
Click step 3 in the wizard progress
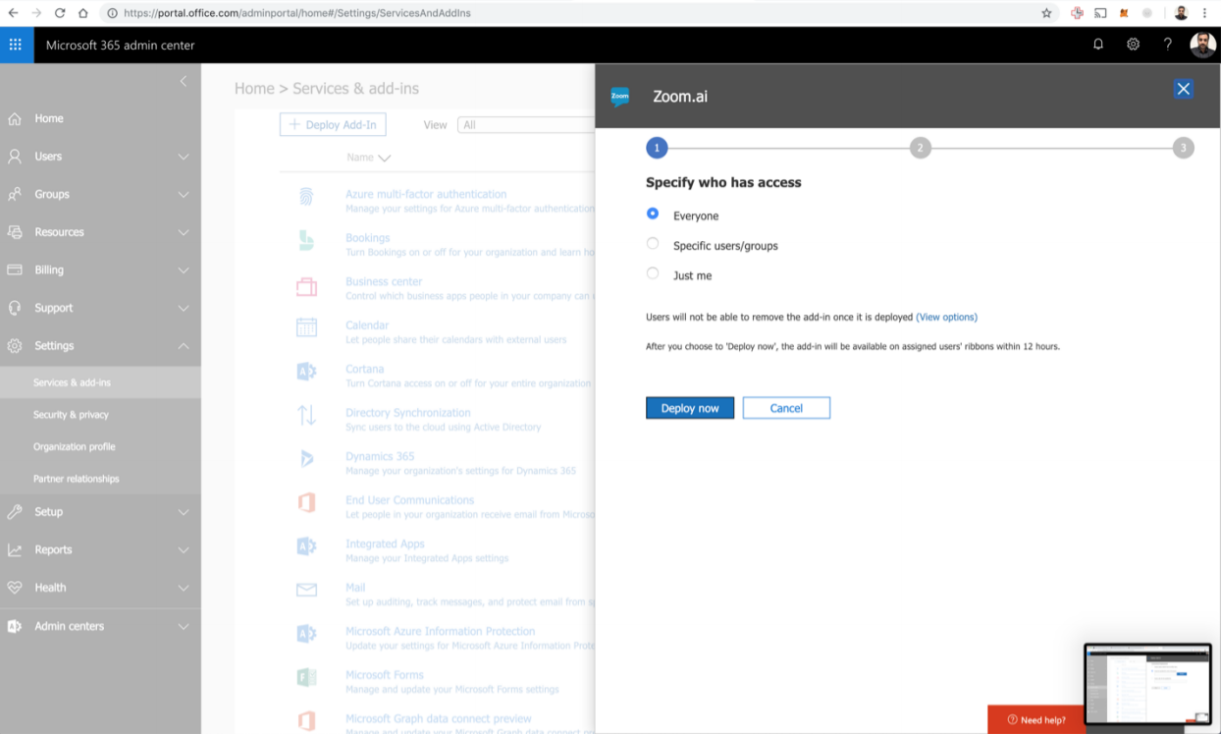[x=1183, y=148]
